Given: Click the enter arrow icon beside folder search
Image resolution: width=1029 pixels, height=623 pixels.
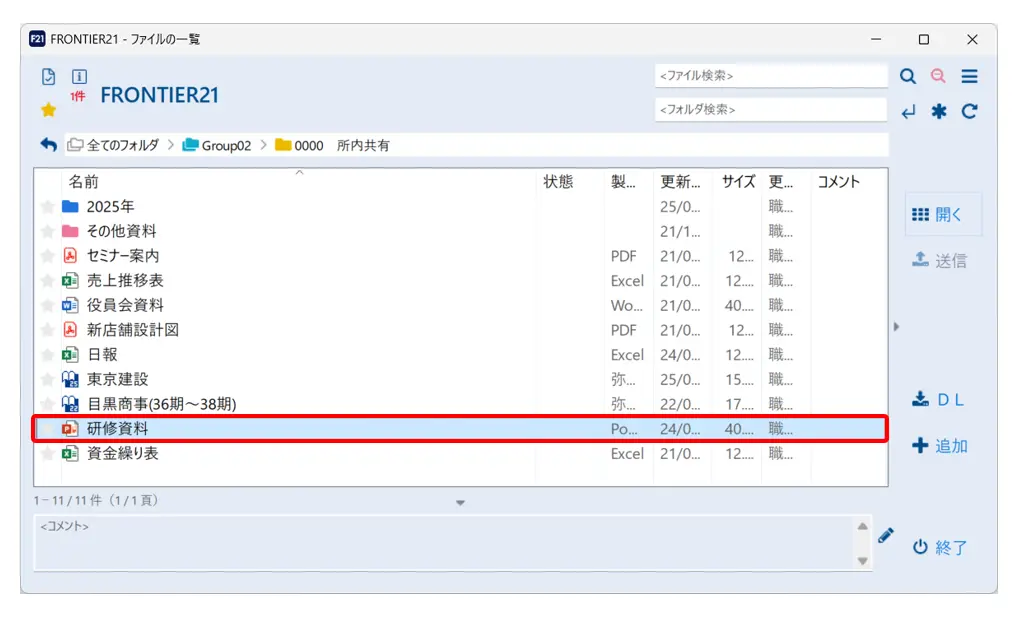Looking at the screenshot, I should click(908, 112).
